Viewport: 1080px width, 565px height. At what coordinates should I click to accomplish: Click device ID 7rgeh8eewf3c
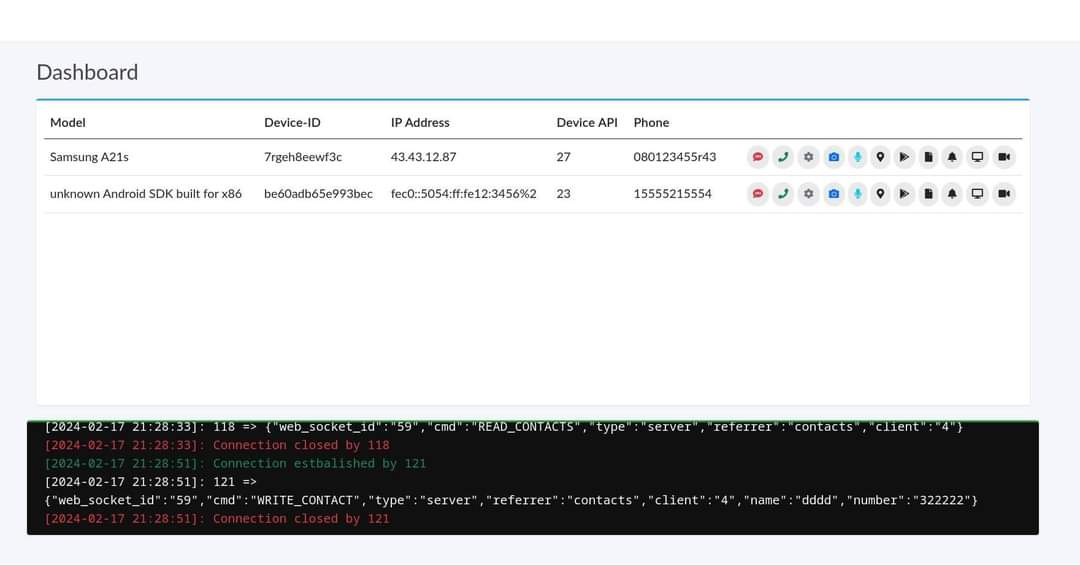click(x=303, y=157)
